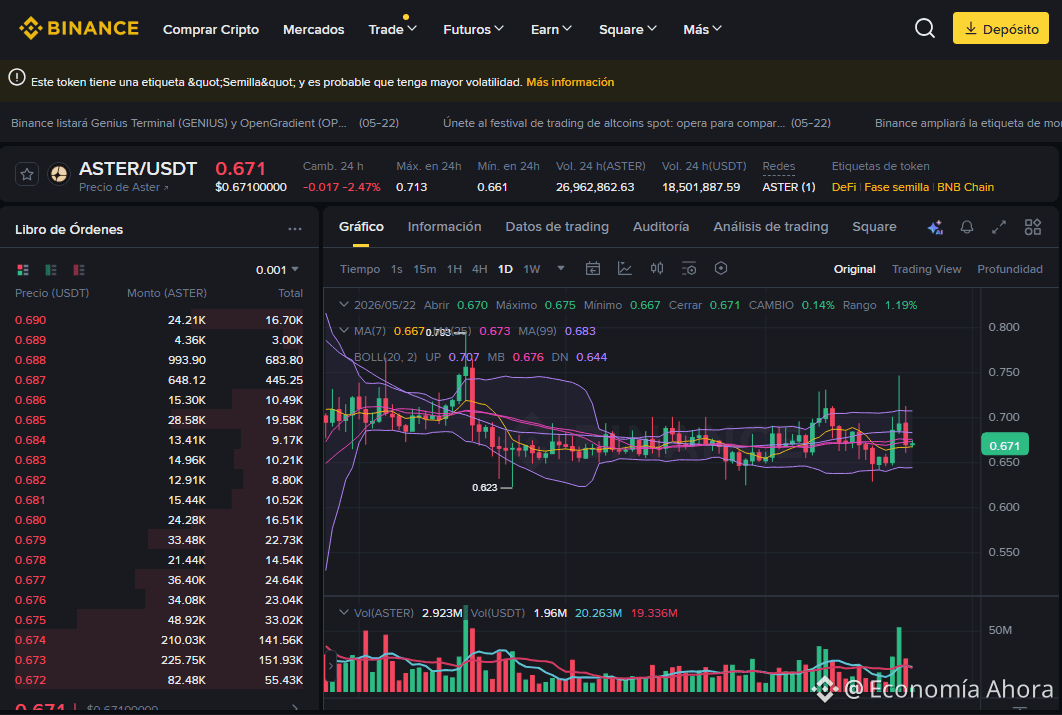Open Precio de Aster link
The width and height of the screenshot is (1062, 715).
[123, 188]
